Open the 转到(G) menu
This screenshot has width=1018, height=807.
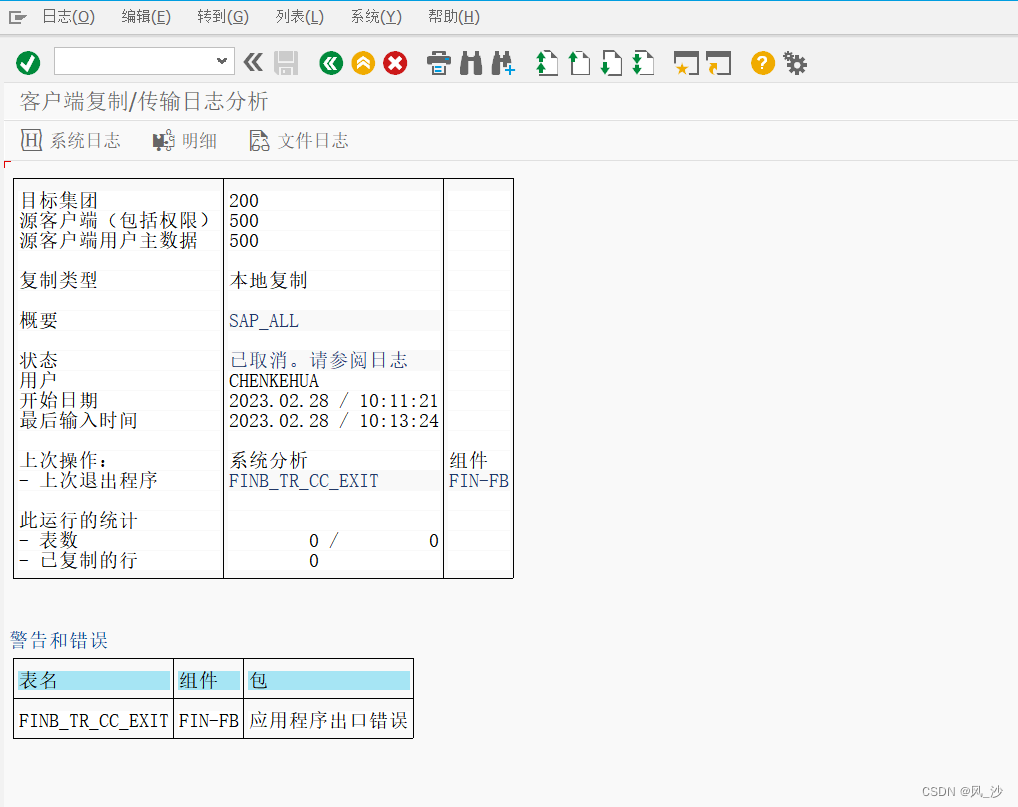coord(223,16)
